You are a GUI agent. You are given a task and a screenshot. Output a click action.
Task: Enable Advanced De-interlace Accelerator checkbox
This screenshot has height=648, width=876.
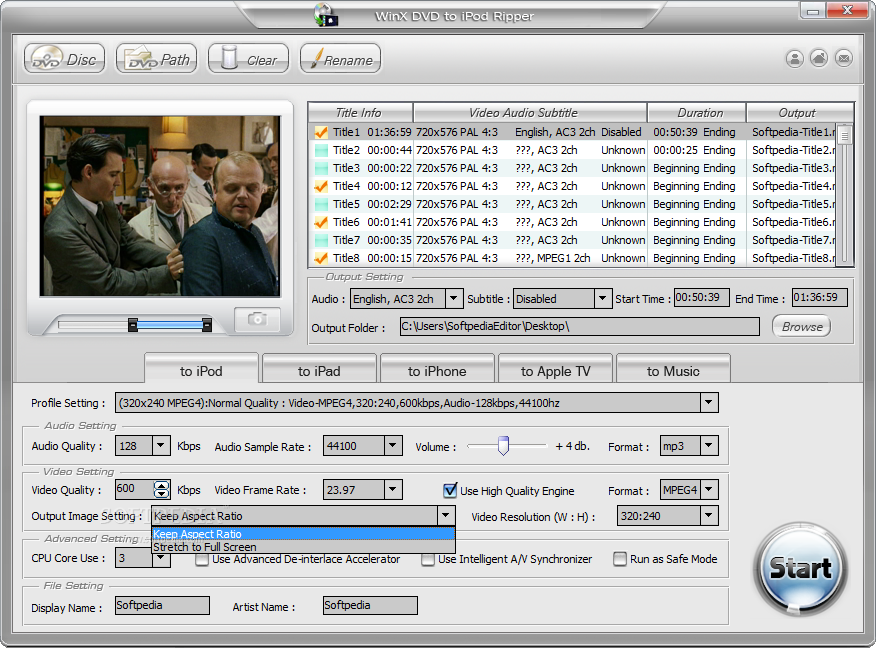click(x=202, y=559)
